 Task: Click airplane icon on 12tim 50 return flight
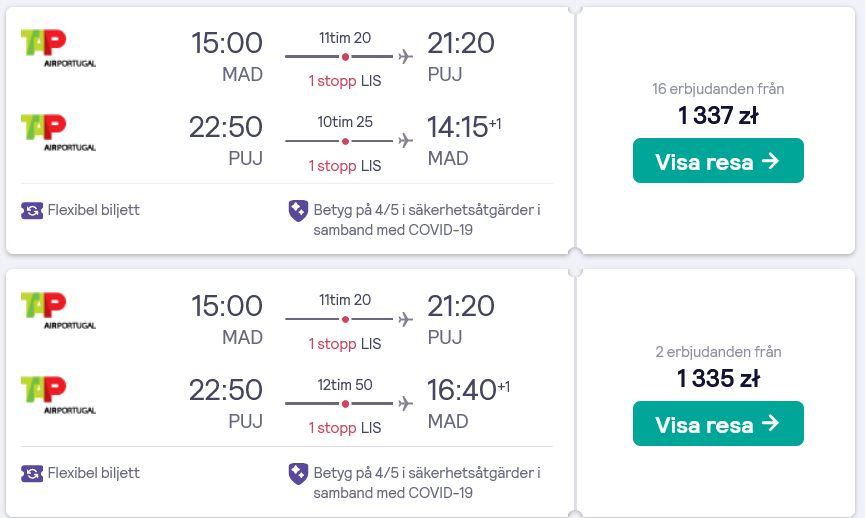coord(405,403)
